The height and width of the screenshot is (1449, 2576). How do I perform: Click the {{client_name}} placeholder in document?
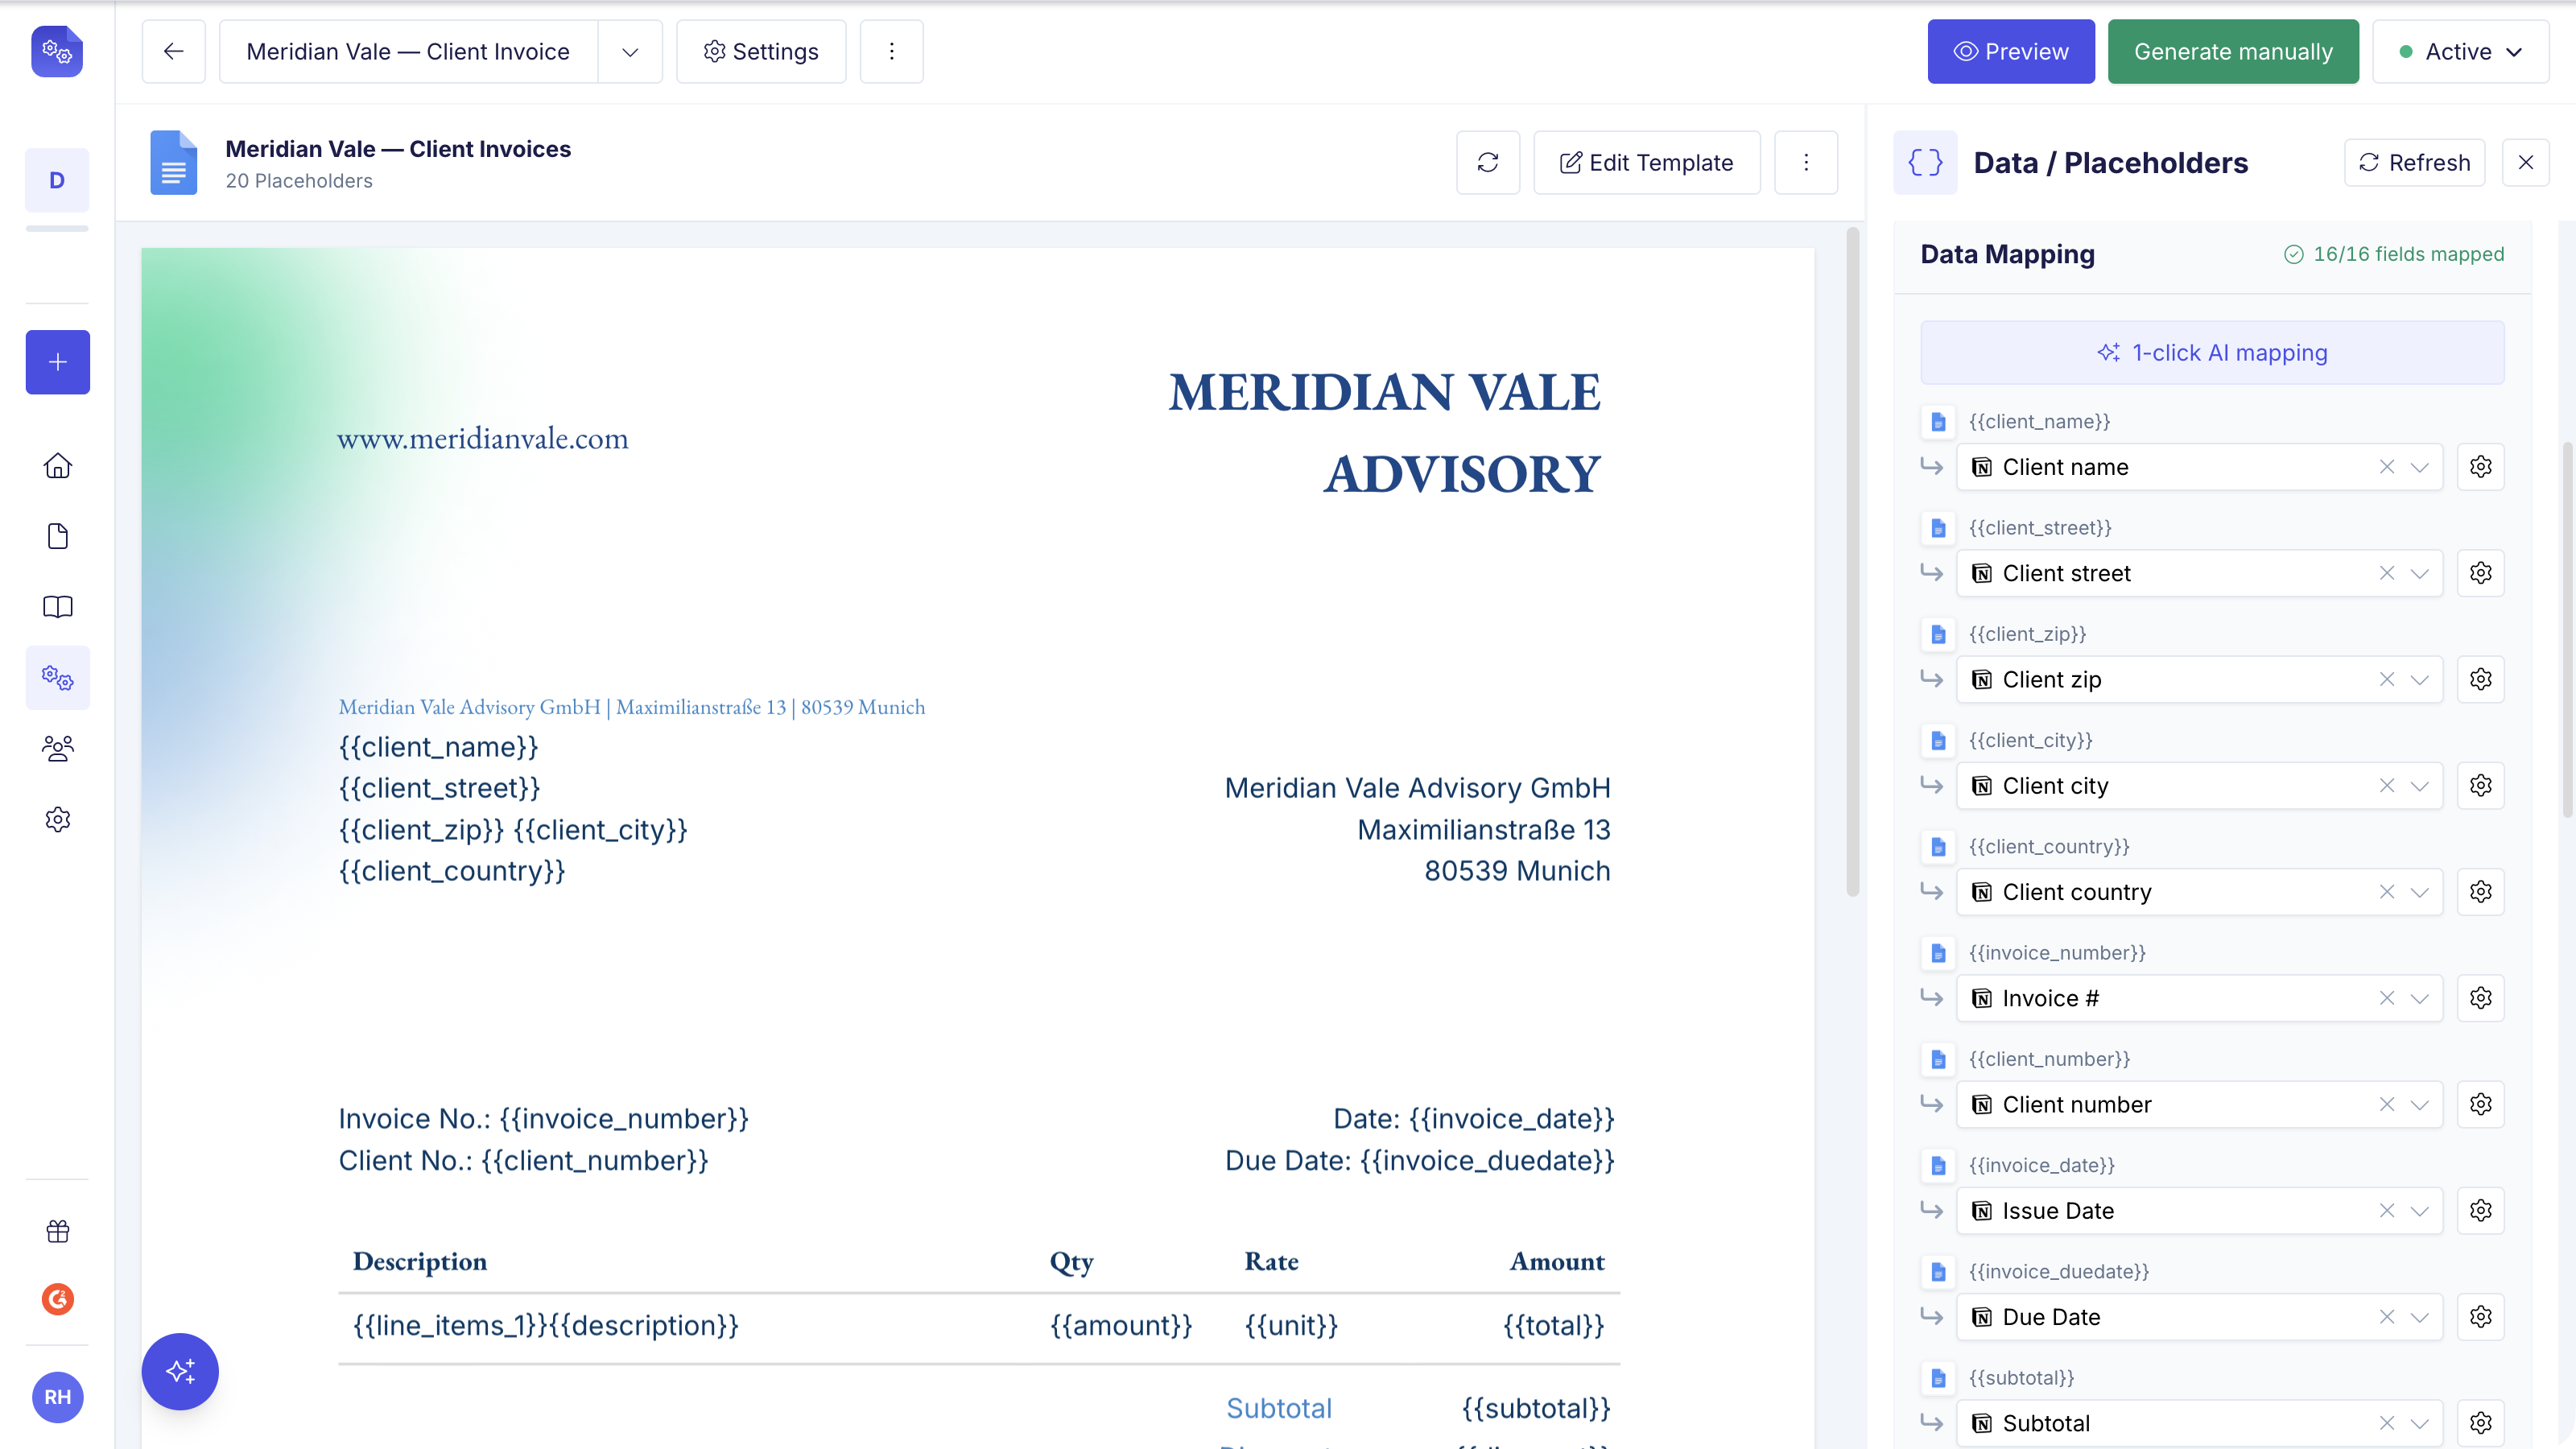tap(438, 746)
